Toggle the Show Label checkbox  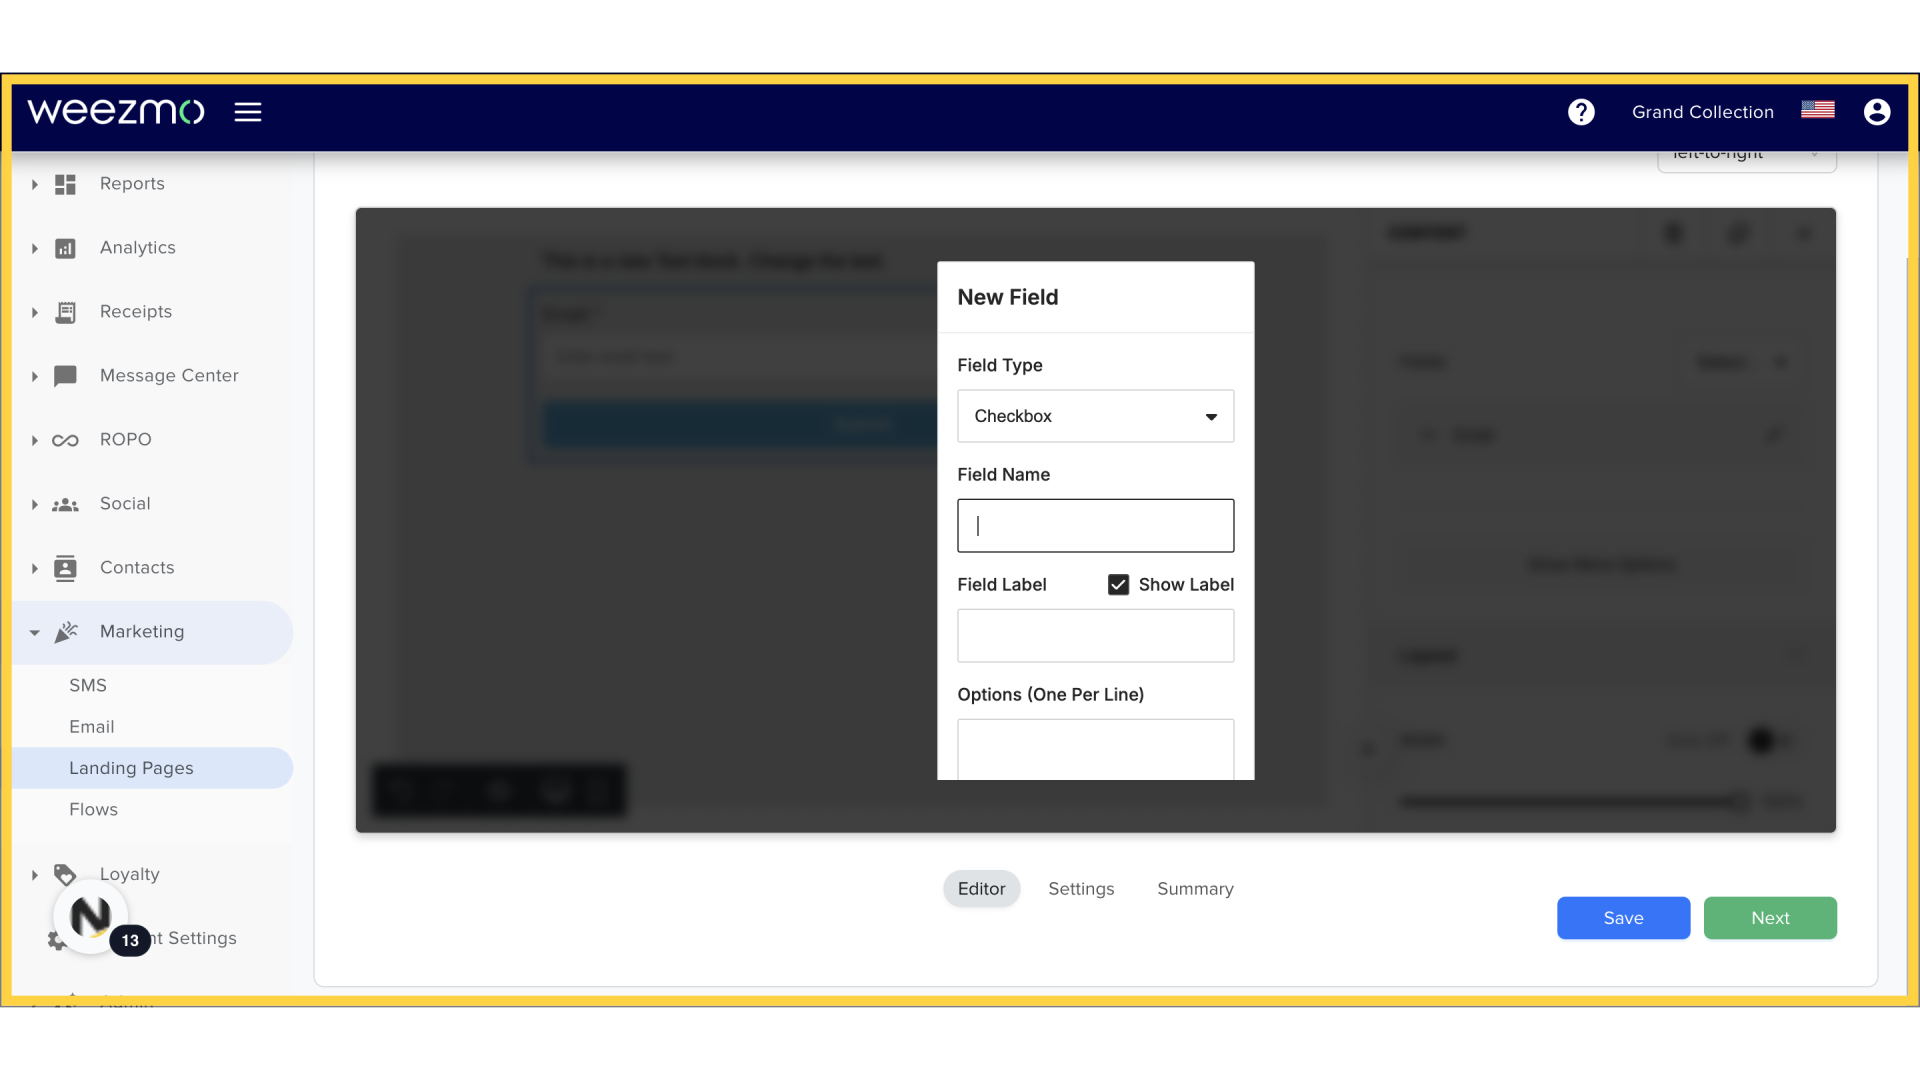point(1118,584)
